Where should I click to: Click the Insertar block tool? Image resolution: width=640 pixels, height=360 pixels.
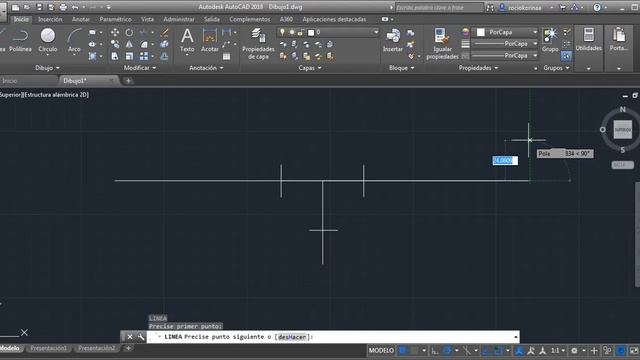393,40
